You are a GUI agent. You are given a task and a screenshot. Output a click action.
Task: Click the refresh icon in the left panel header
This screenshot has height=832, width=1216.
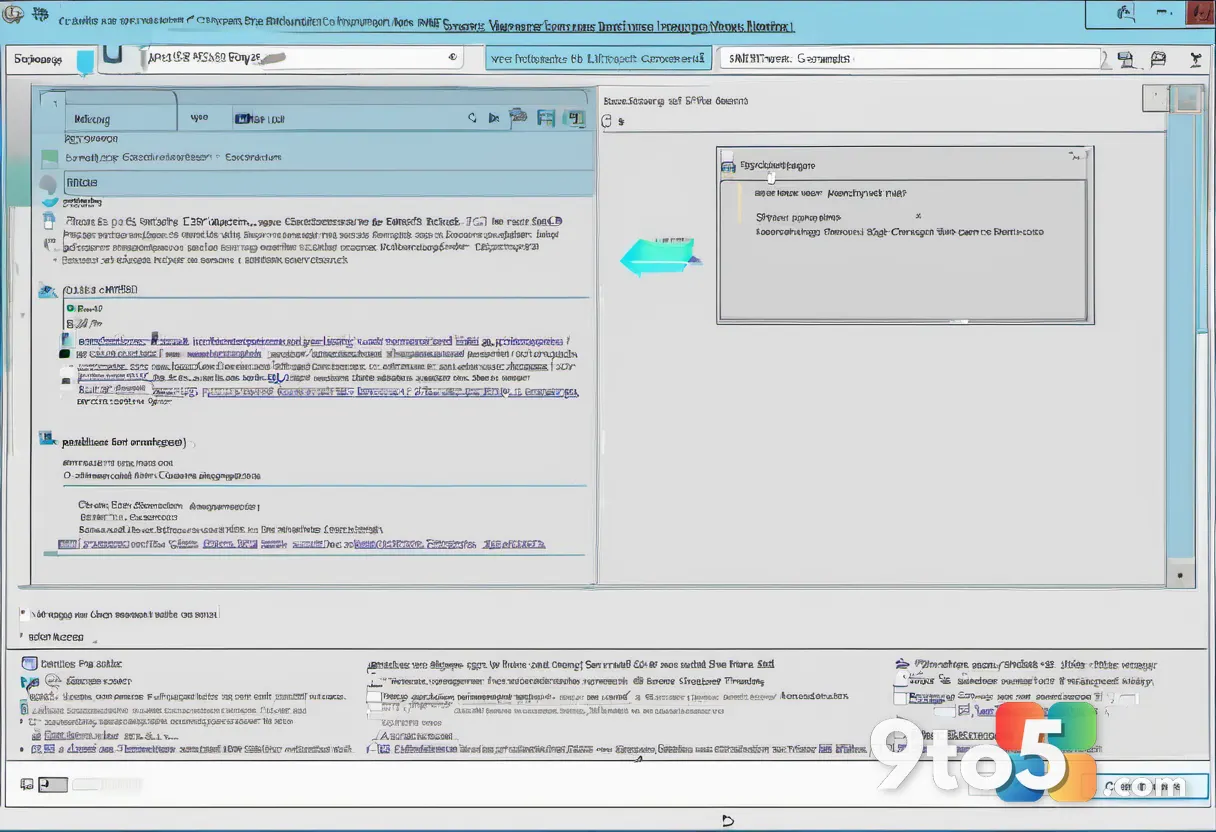click(x=472, y=118)
